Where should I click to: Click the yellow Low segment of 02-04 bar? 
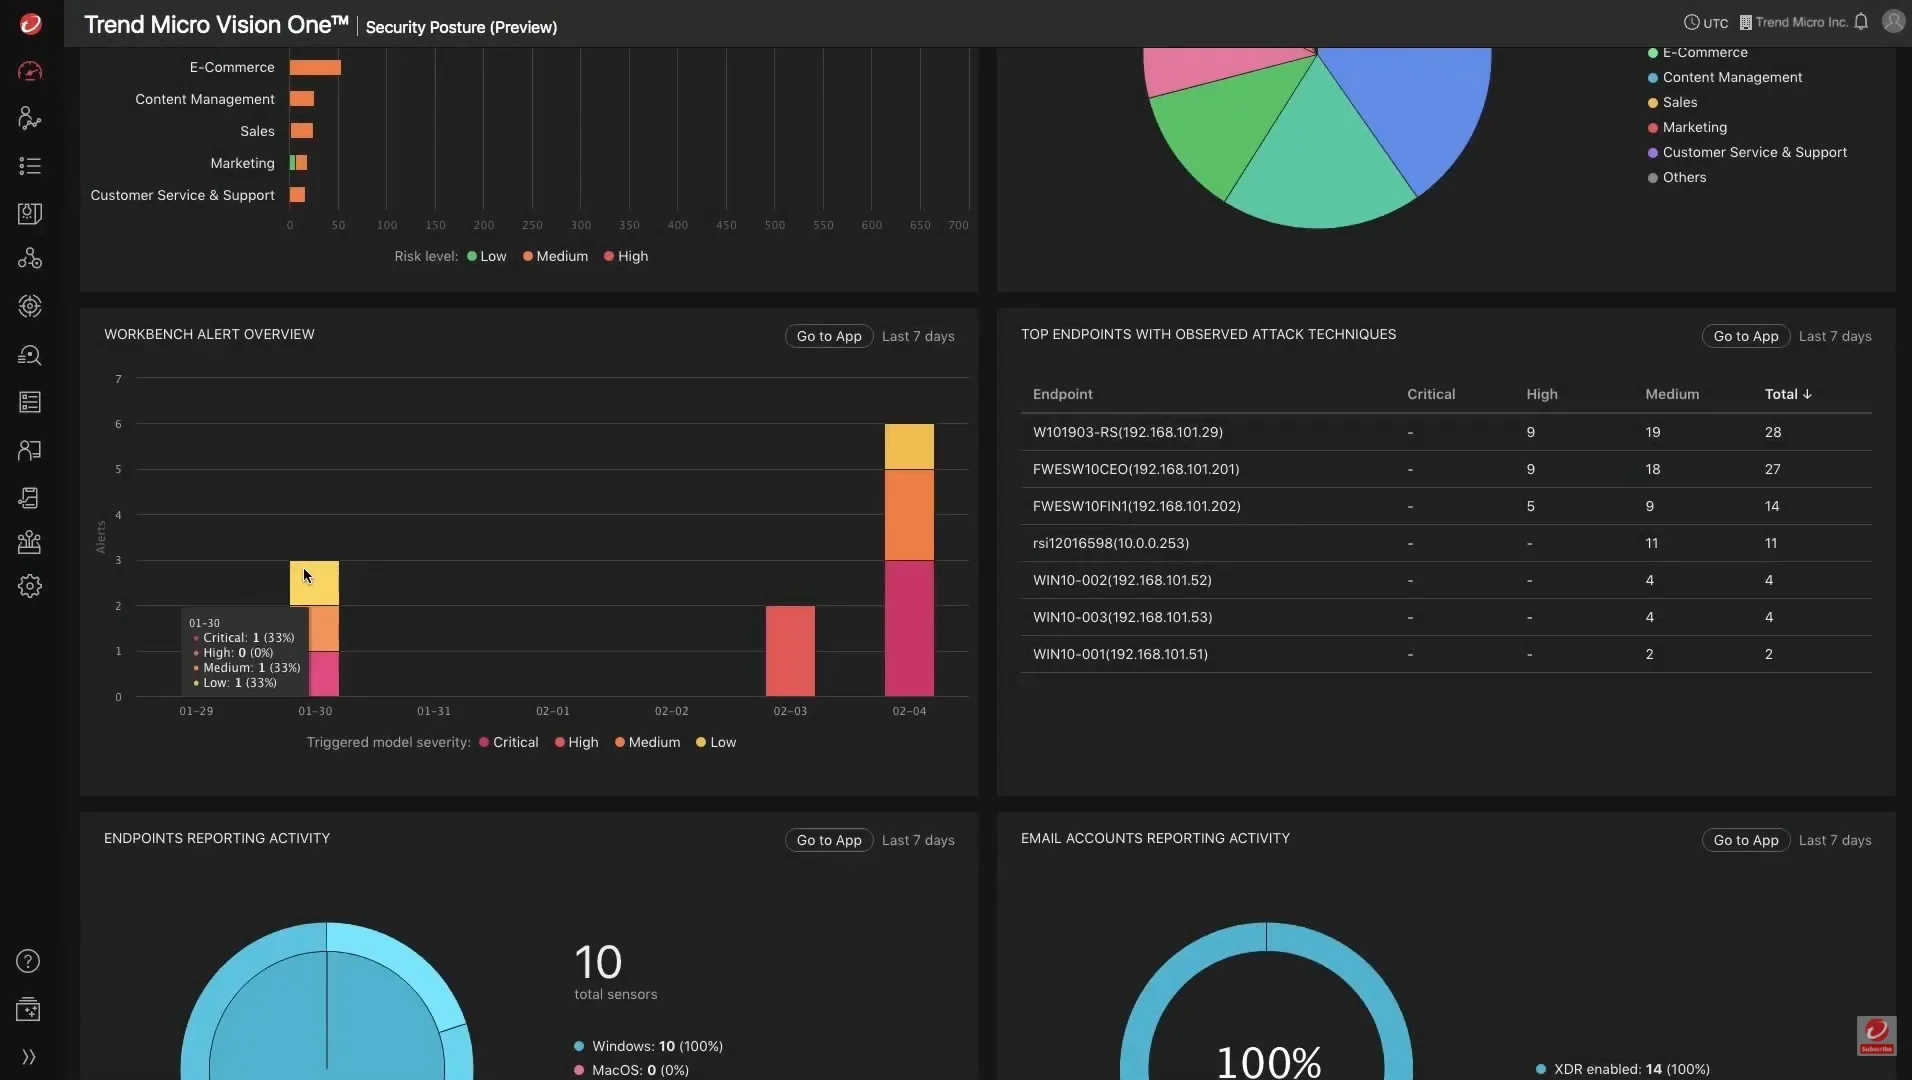pyautogui.click(x=909, y=446)
